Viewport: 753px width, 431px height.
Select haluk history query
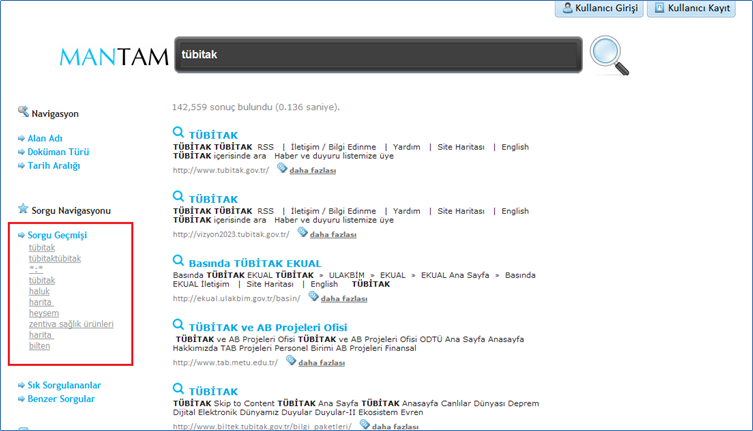(x=39, y=291)
